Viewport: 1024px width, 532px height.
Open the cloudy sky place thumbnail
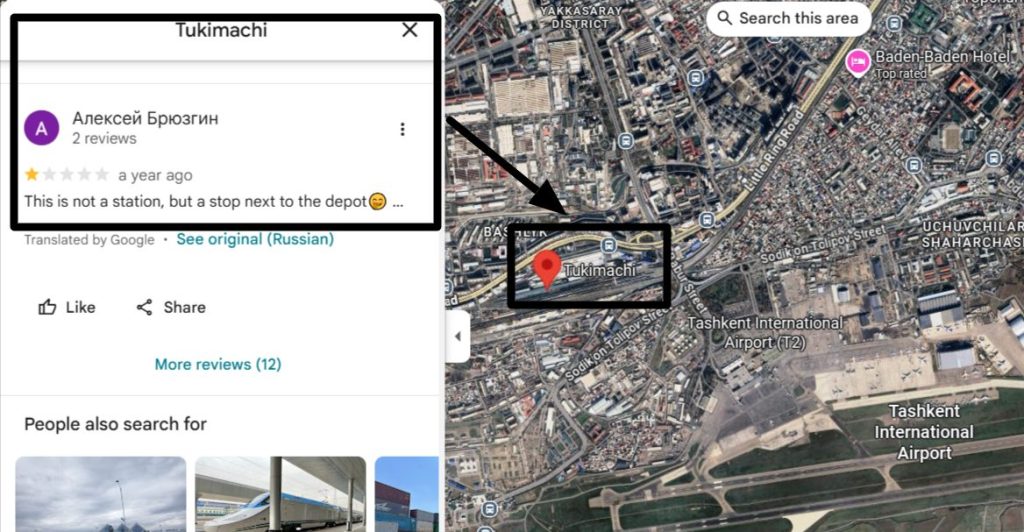pyautogui.click(x=101, y=494)
